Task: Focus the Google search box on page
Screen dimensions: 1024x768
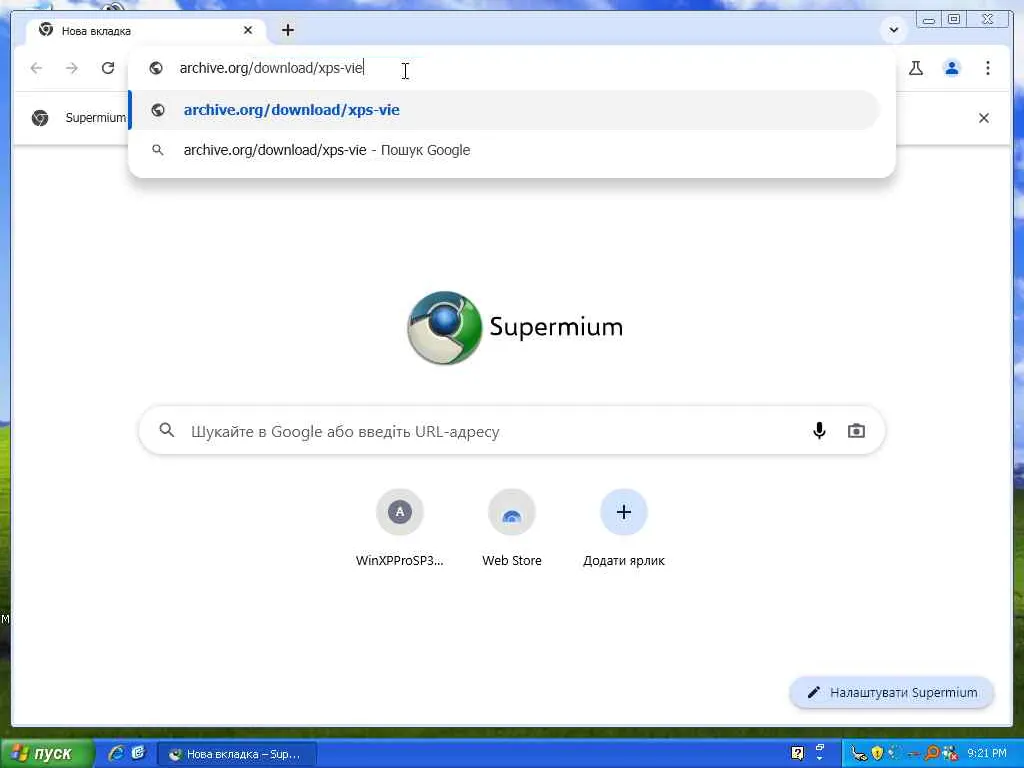Action: click(511, 431)
